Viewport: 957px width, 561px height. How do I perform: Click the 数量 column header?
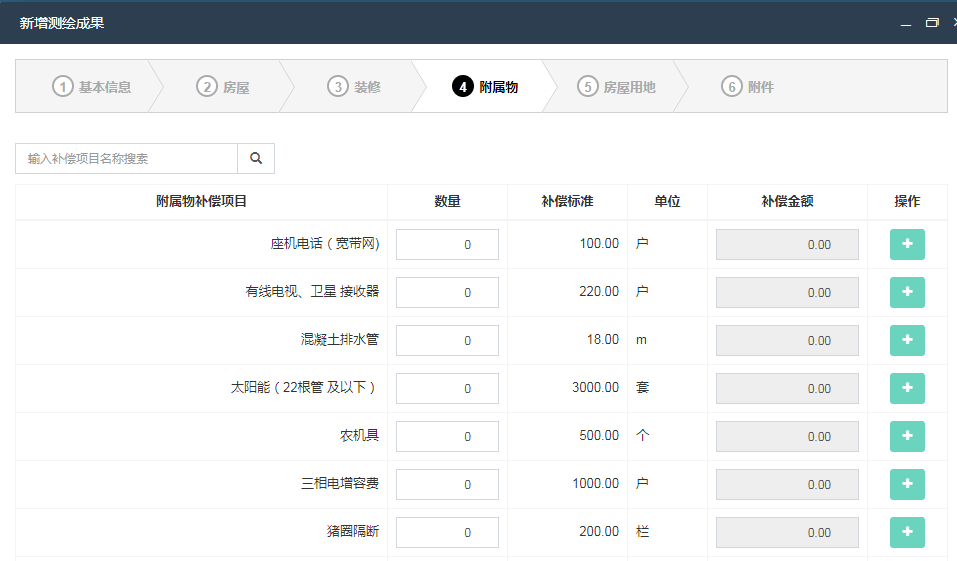pos(447,201)
